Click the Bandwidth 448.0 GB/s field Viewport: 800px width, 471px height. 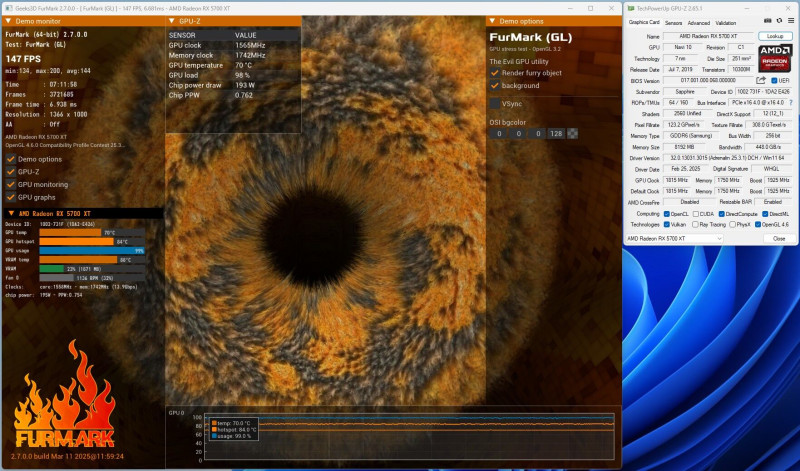[768, 147]
